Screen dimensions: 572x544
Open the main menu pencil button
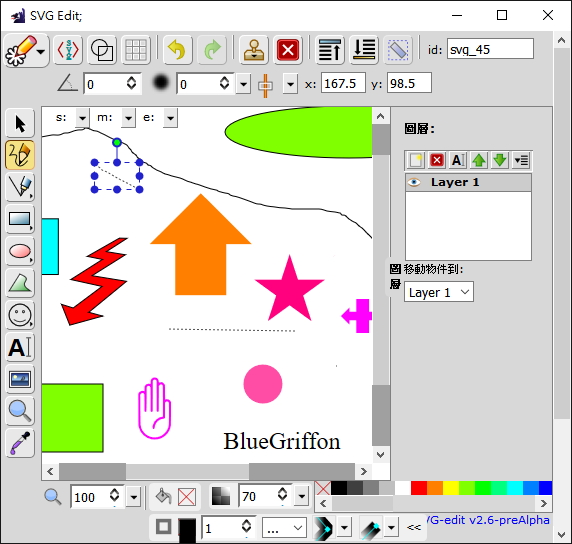click(x=26, y=51)
